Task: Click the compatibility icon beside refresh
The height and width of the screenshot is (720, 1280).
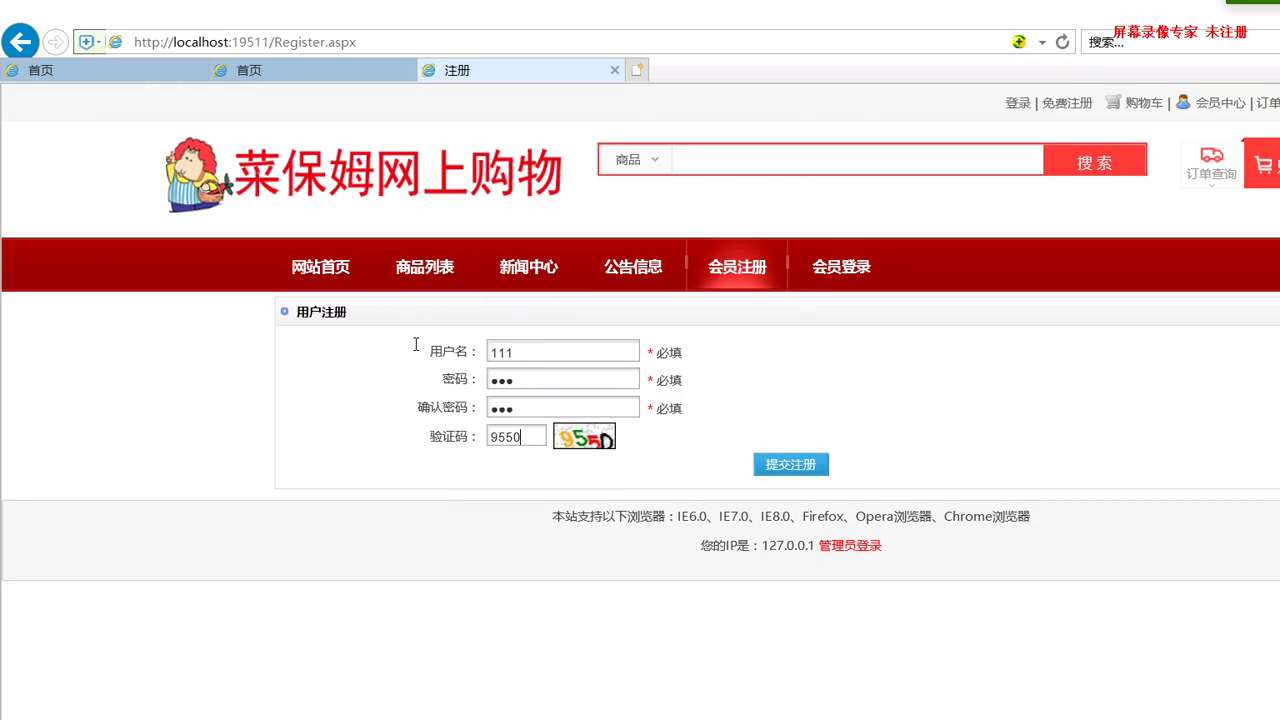Action: coord(1019,42)
